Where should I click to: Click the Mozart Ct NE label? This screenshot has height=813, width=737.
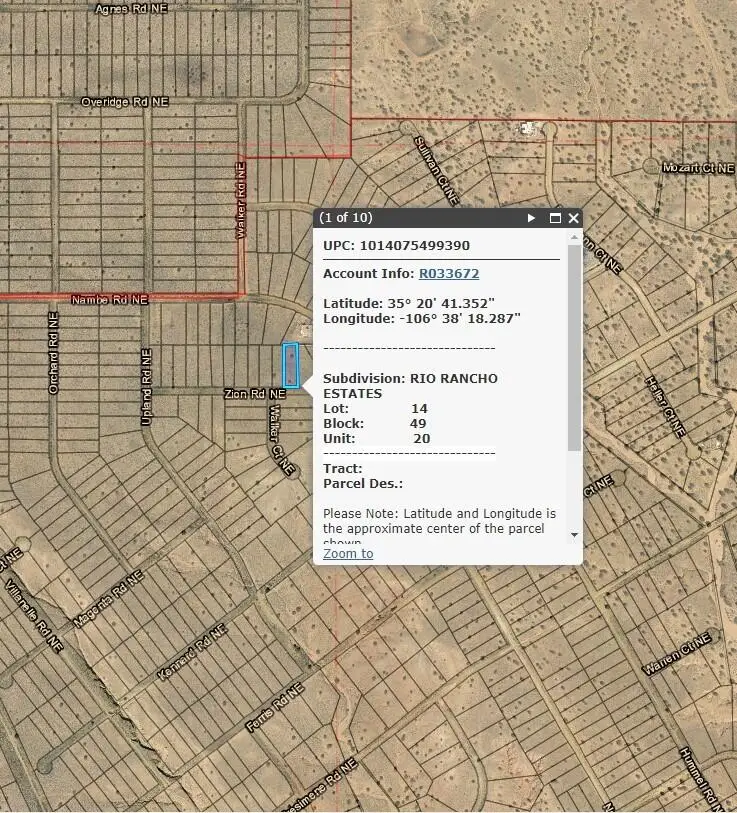(x=697, y=167)
